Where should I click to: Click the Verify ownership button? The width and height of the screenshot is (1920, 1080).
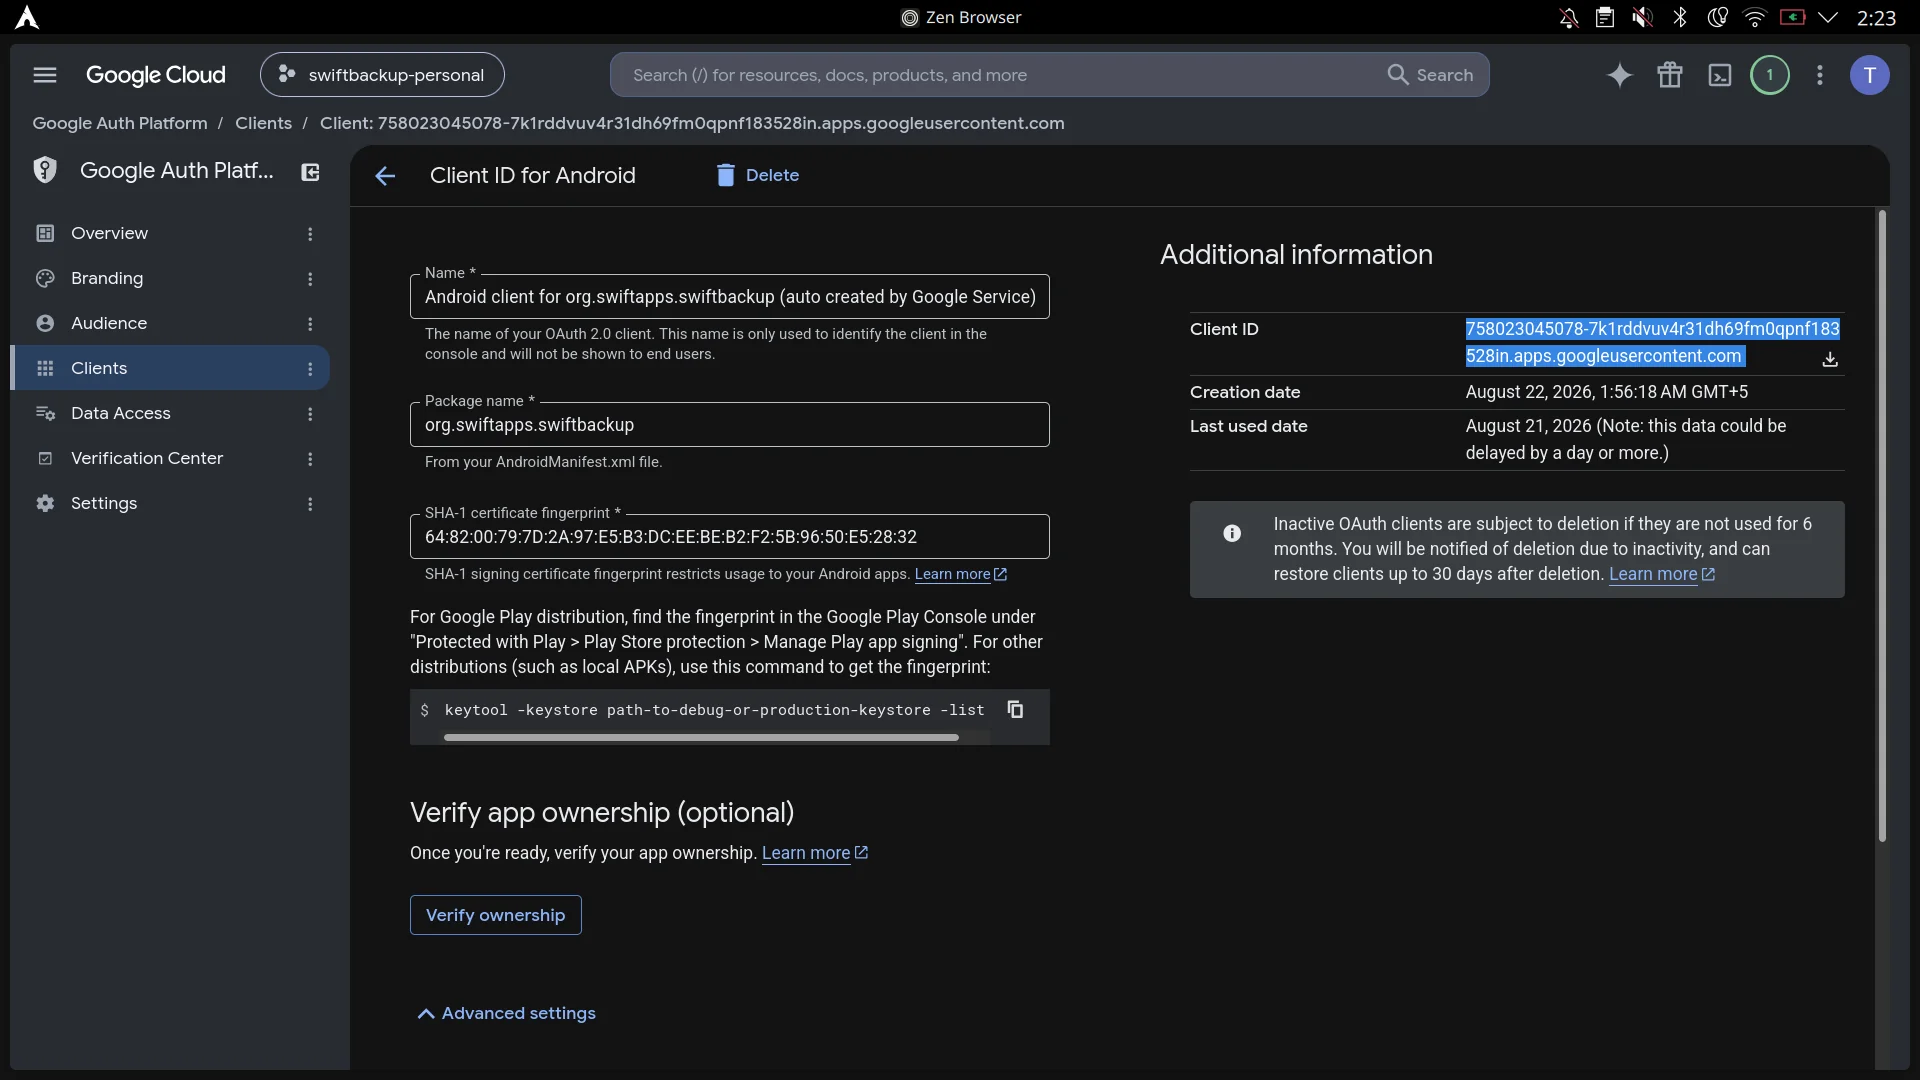click(x=496, y=915)
